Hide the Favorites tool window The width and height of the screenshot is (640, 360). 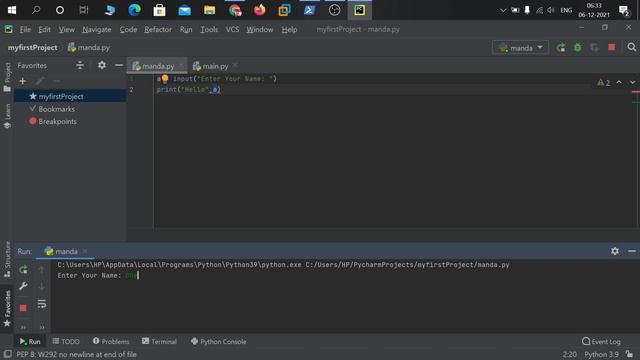coord(119,65)
